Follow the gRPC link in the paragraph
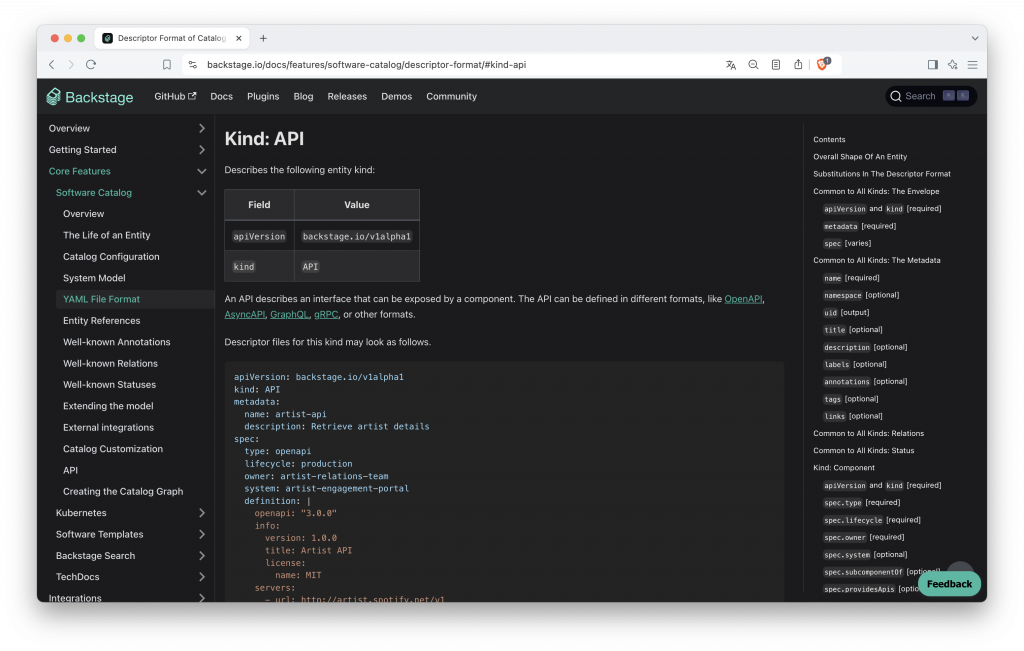This screenshot has width=1024, height=651. coord(326,314)
